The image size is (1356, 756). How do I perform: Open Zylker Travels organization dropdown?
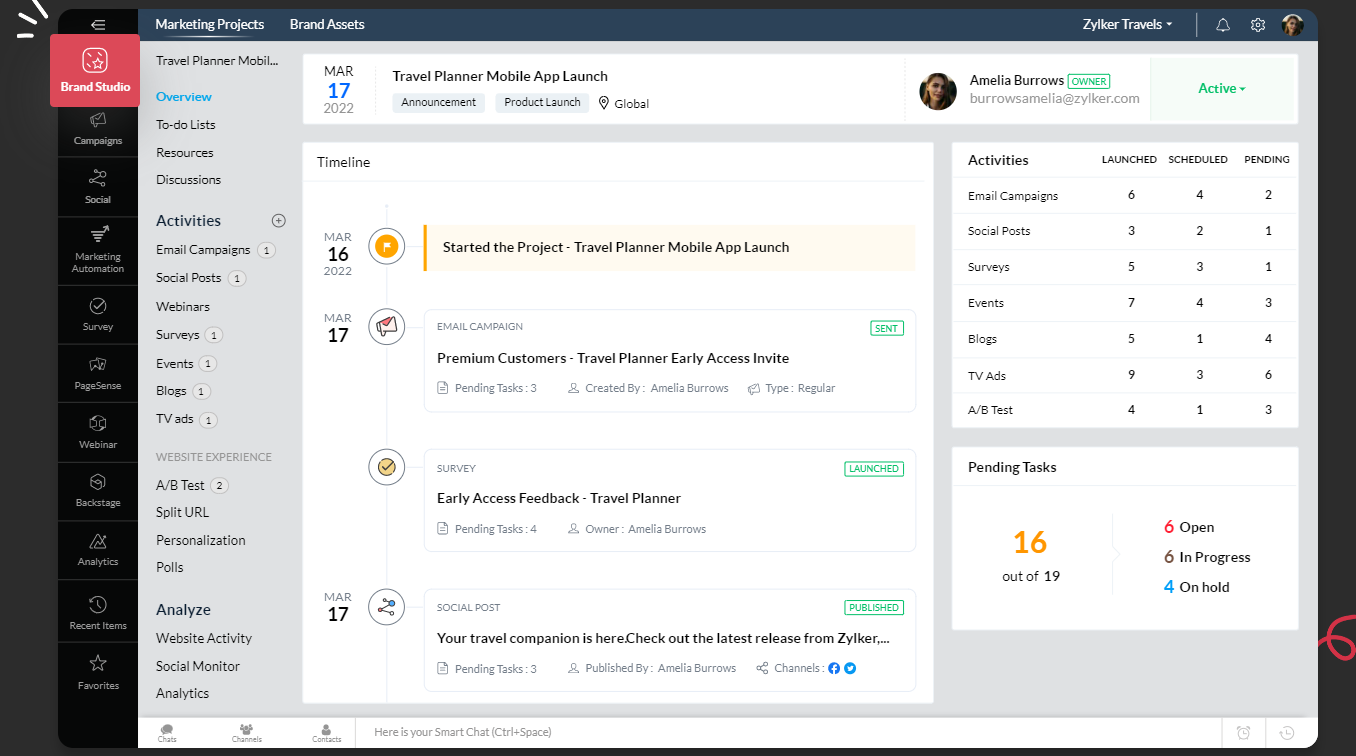(1128, 24)
